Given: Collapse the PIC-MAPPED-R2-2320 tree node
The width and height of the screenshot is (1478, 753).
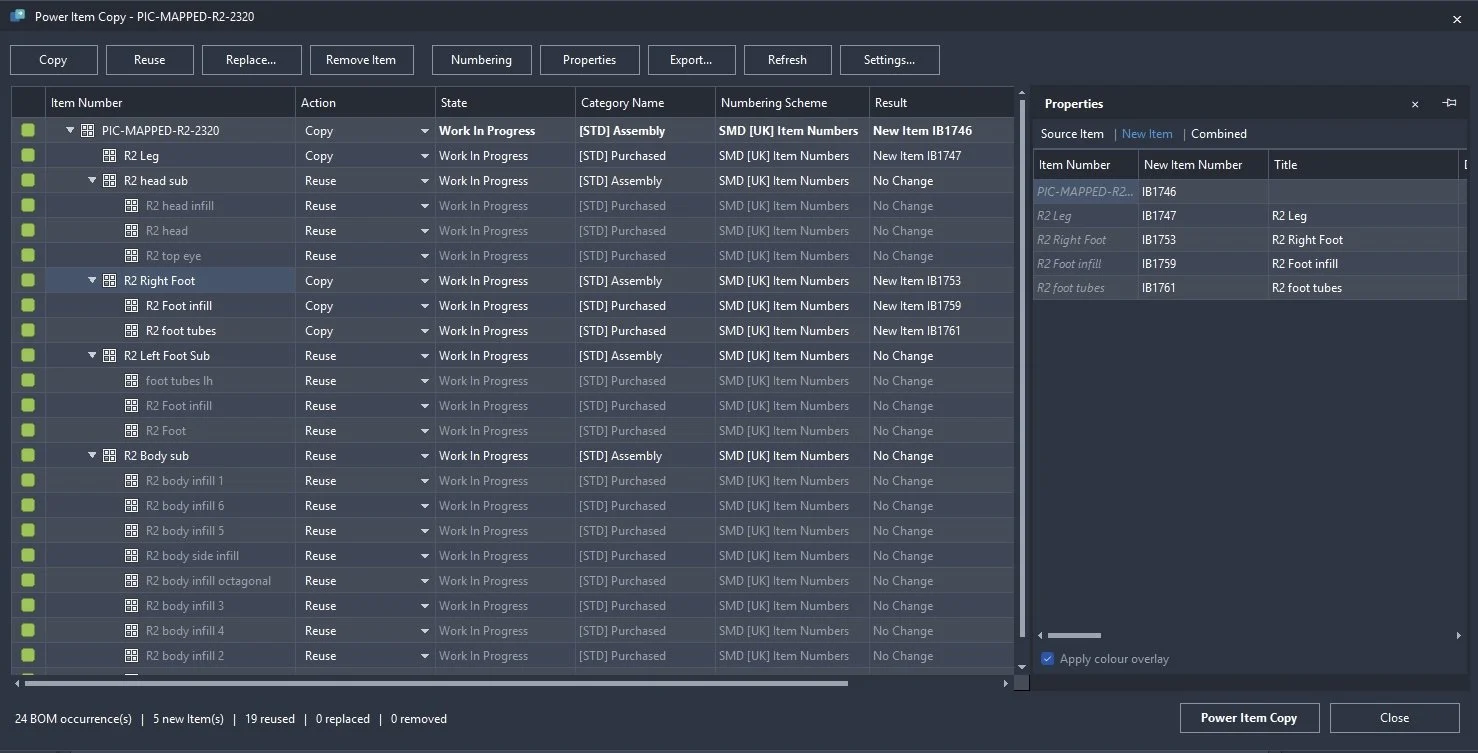Looking at the screenshot, I should 71,131.
